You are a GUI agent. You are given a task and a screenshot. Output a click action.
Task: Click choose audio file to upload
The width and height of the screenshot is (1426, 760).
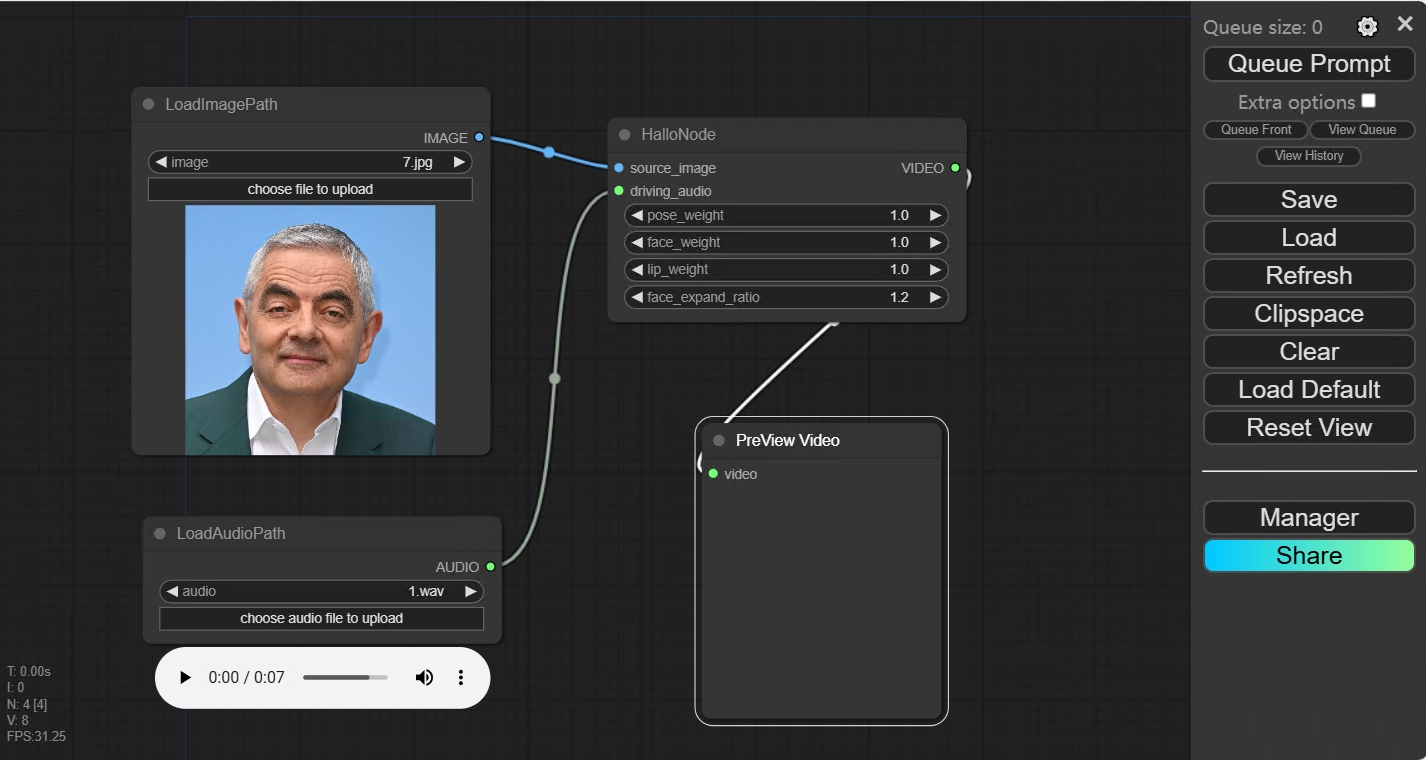[321, 618]
